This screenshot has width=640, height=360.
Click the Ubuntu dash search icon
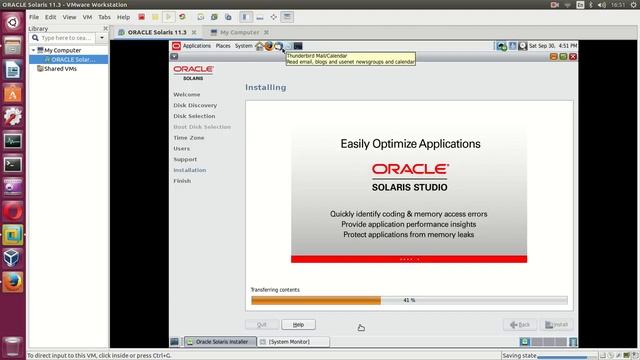(x=13, y=22)
